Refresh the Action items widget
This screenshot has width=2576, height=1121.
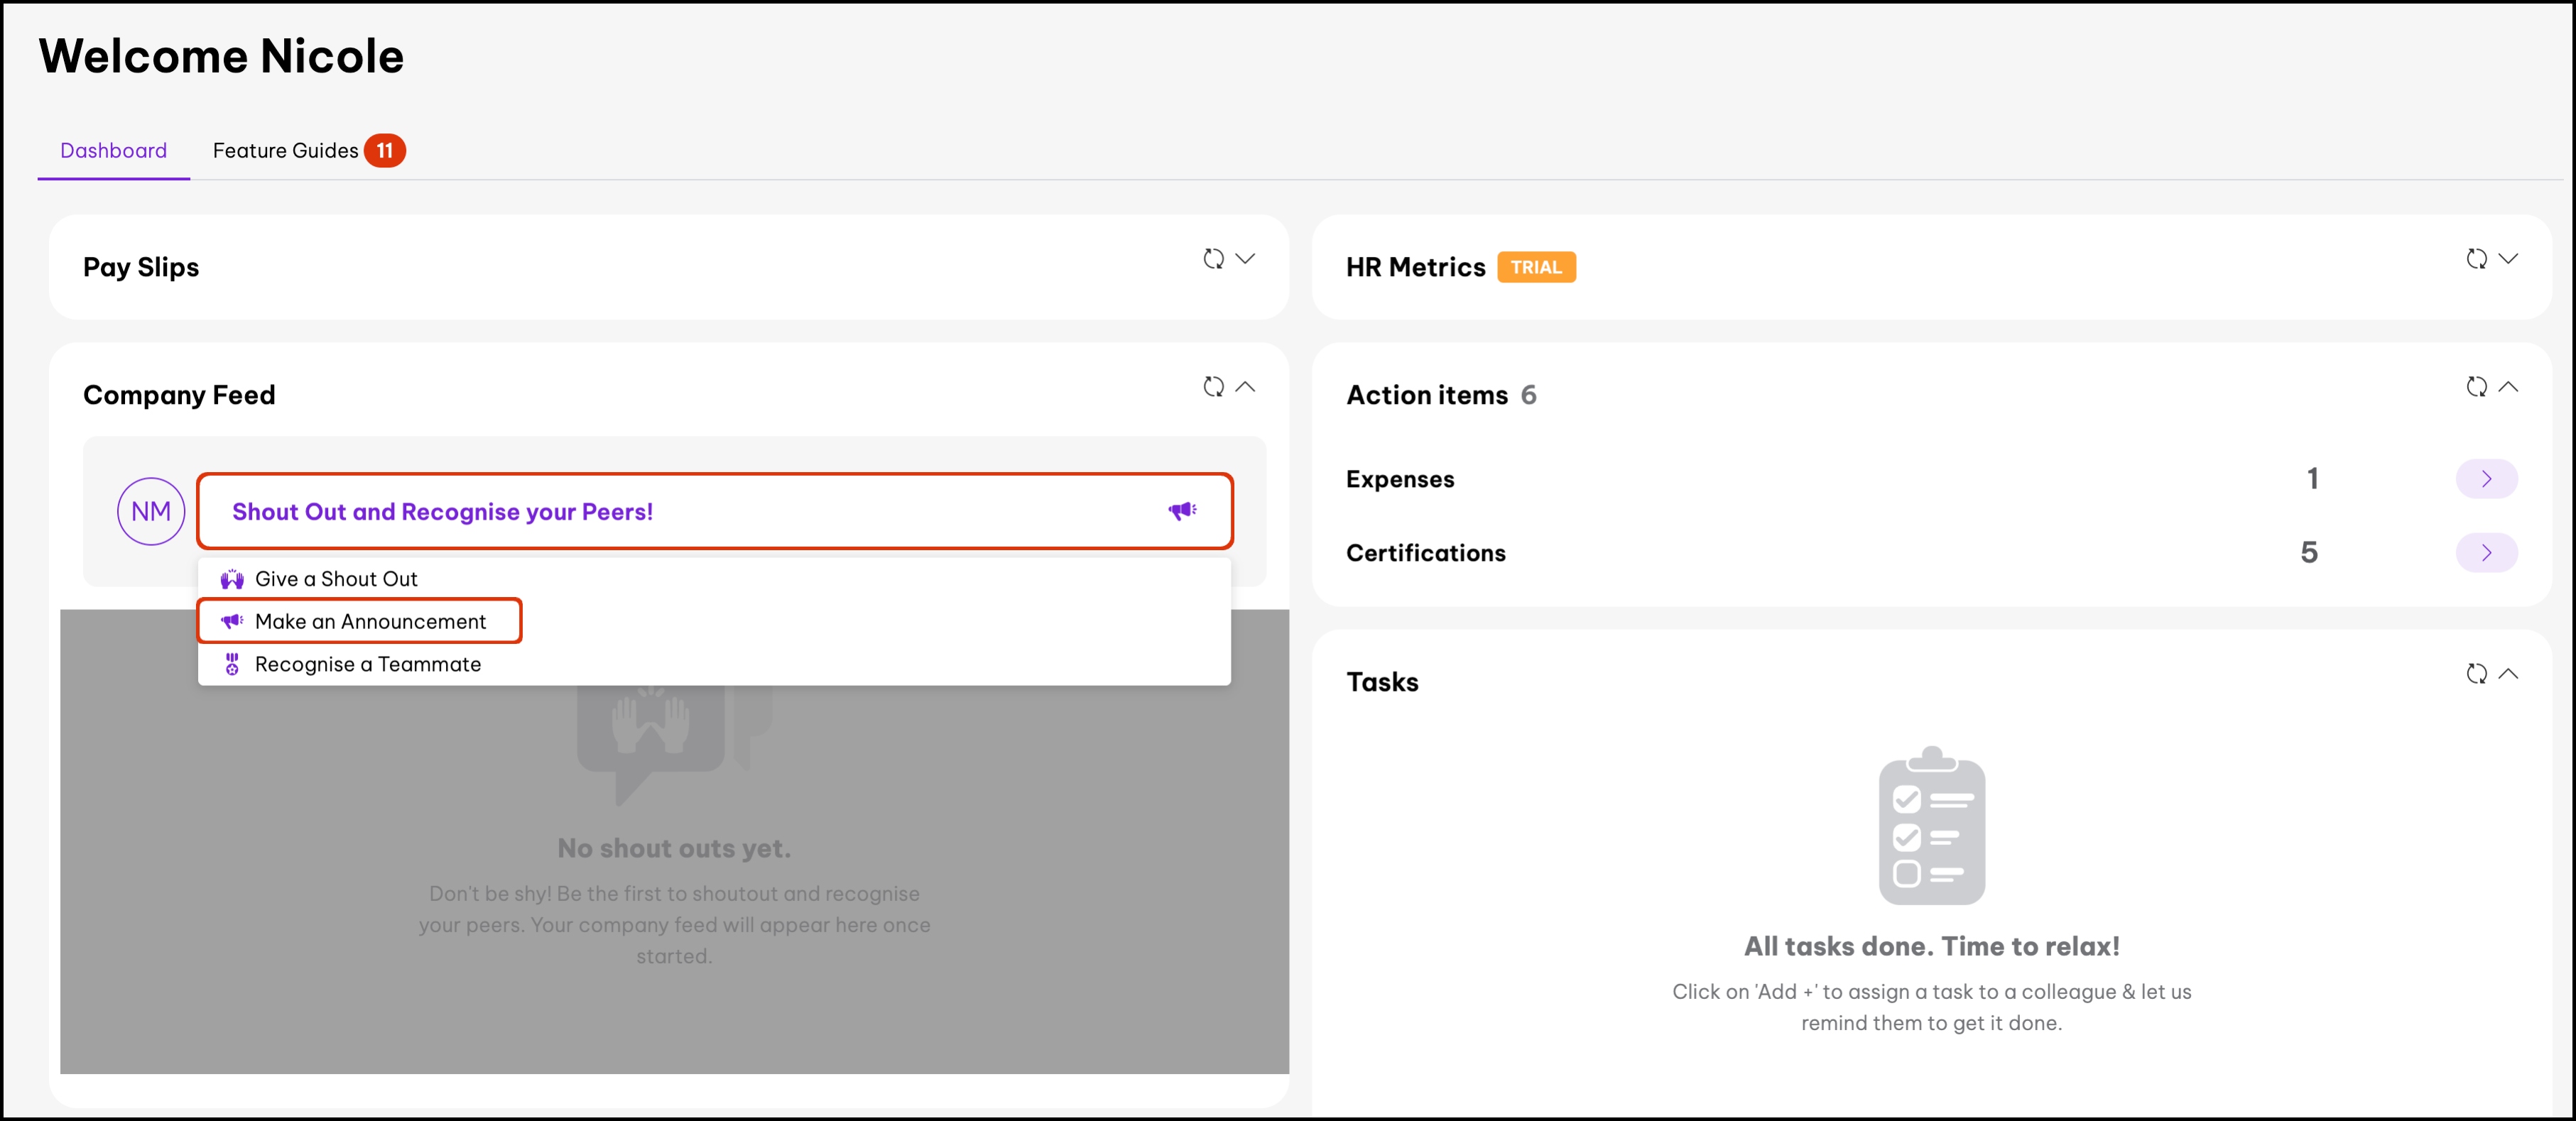click(2476, 387)
